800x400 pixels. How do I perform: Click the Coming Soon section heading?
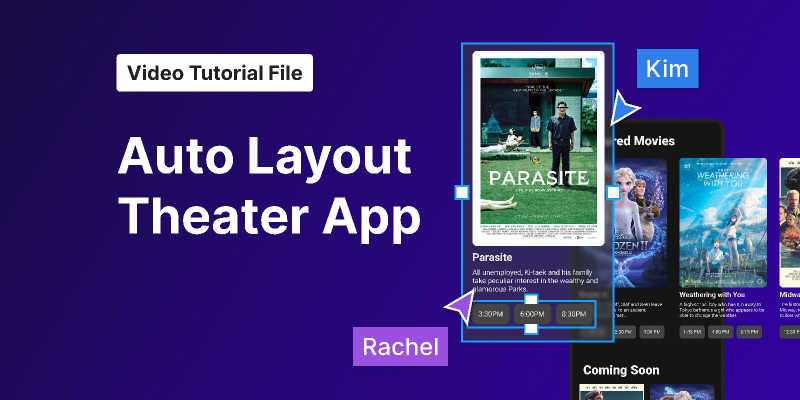pyautogui.click(x=621, y=370)
